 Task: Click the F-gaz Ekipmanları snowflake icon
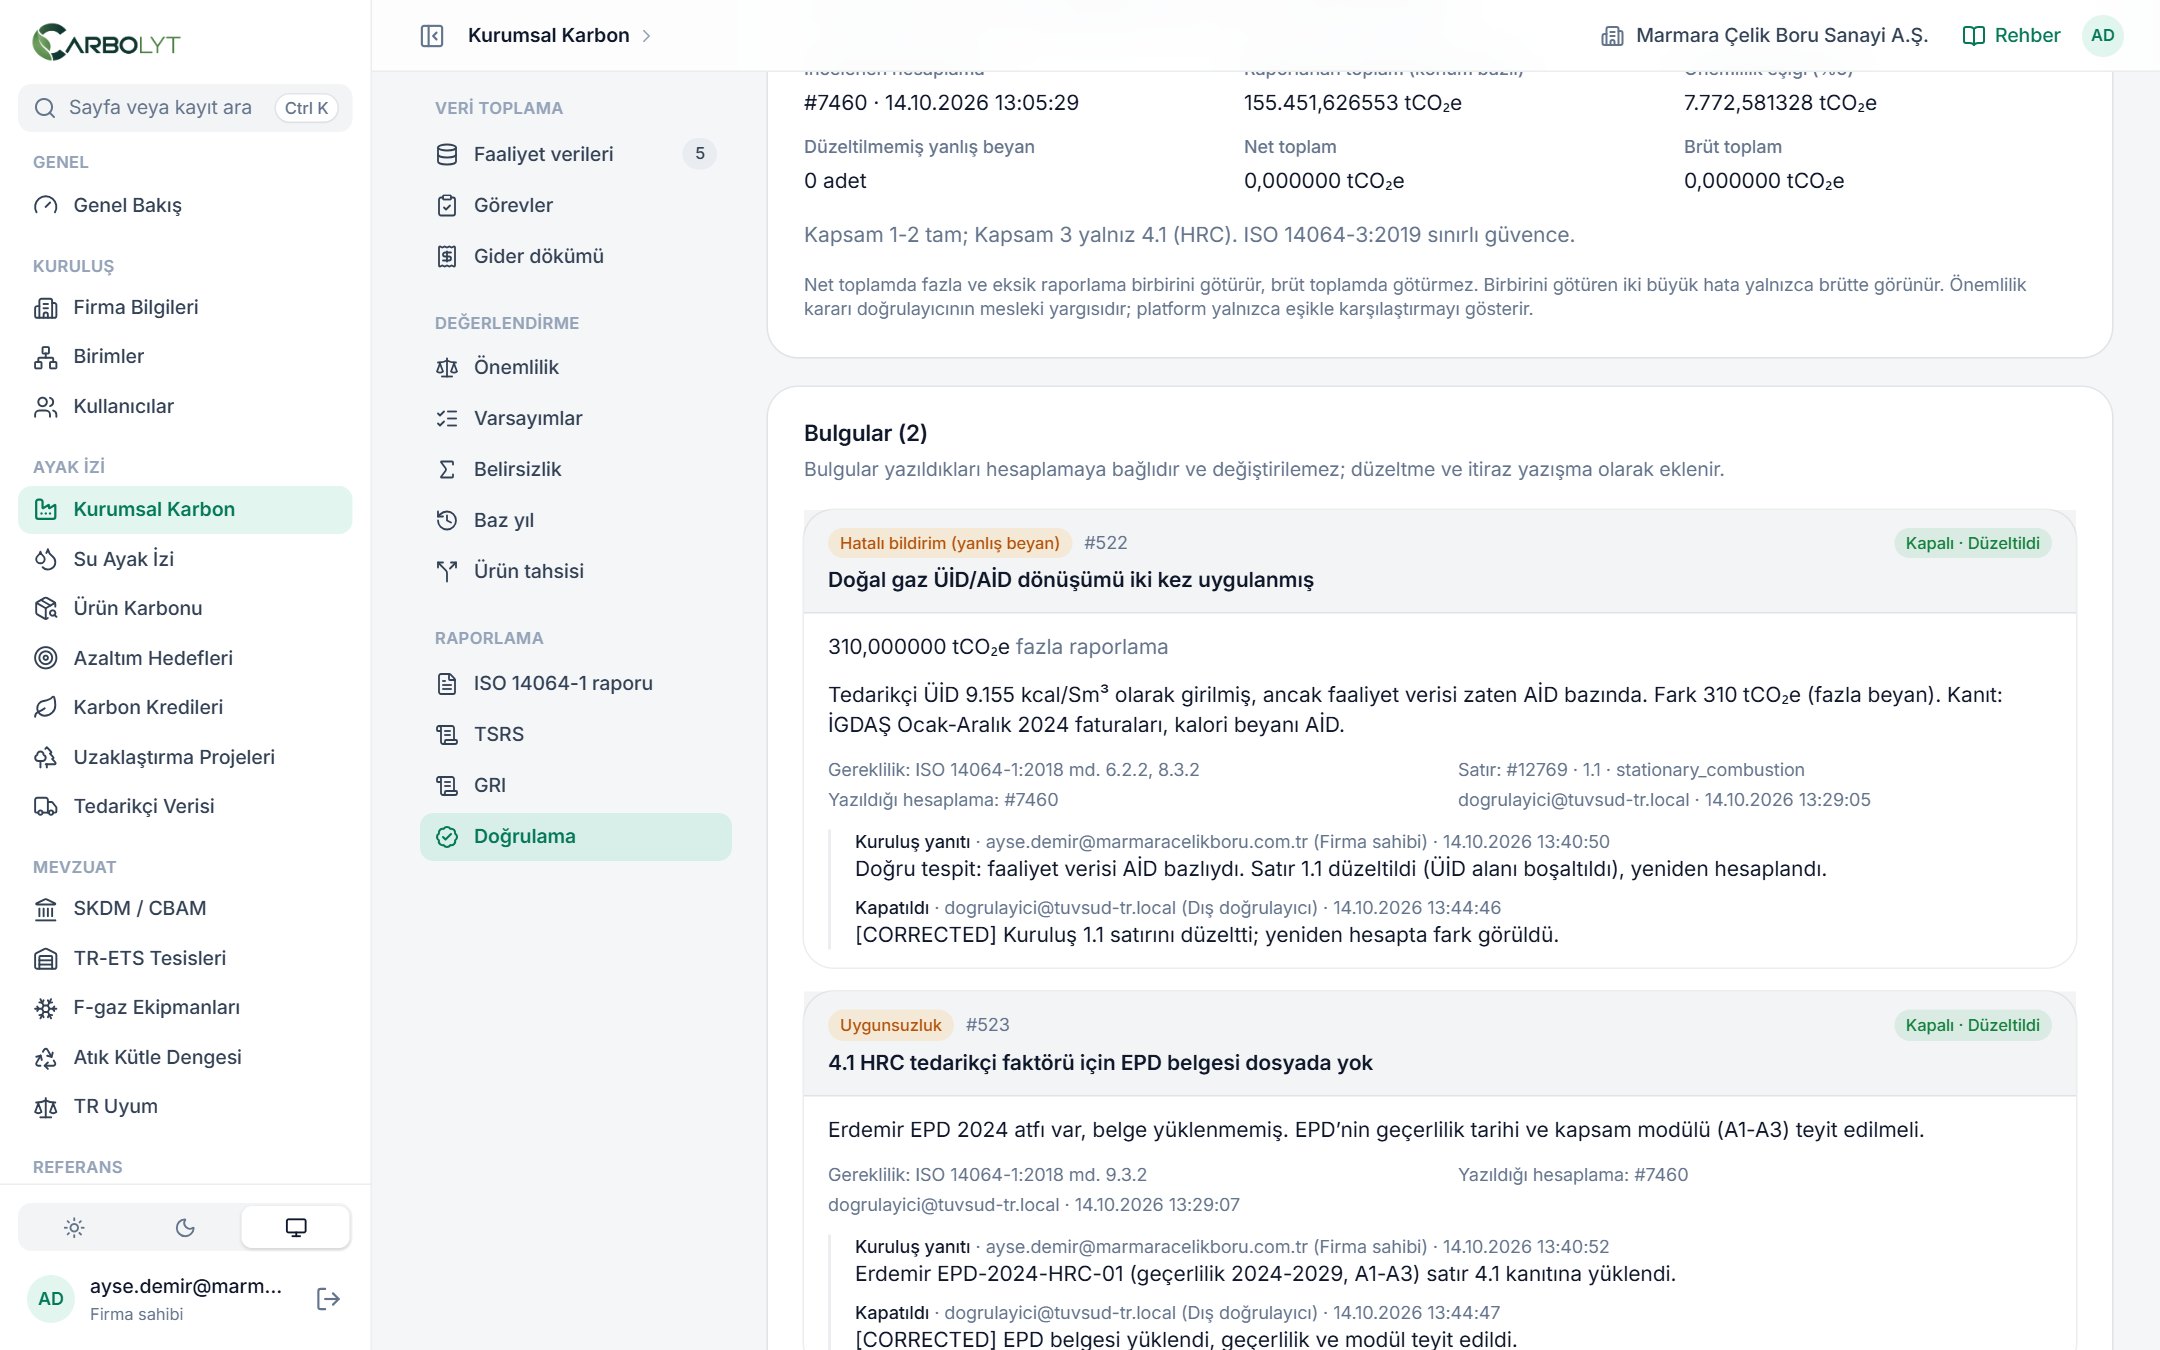coord(46,1008)
